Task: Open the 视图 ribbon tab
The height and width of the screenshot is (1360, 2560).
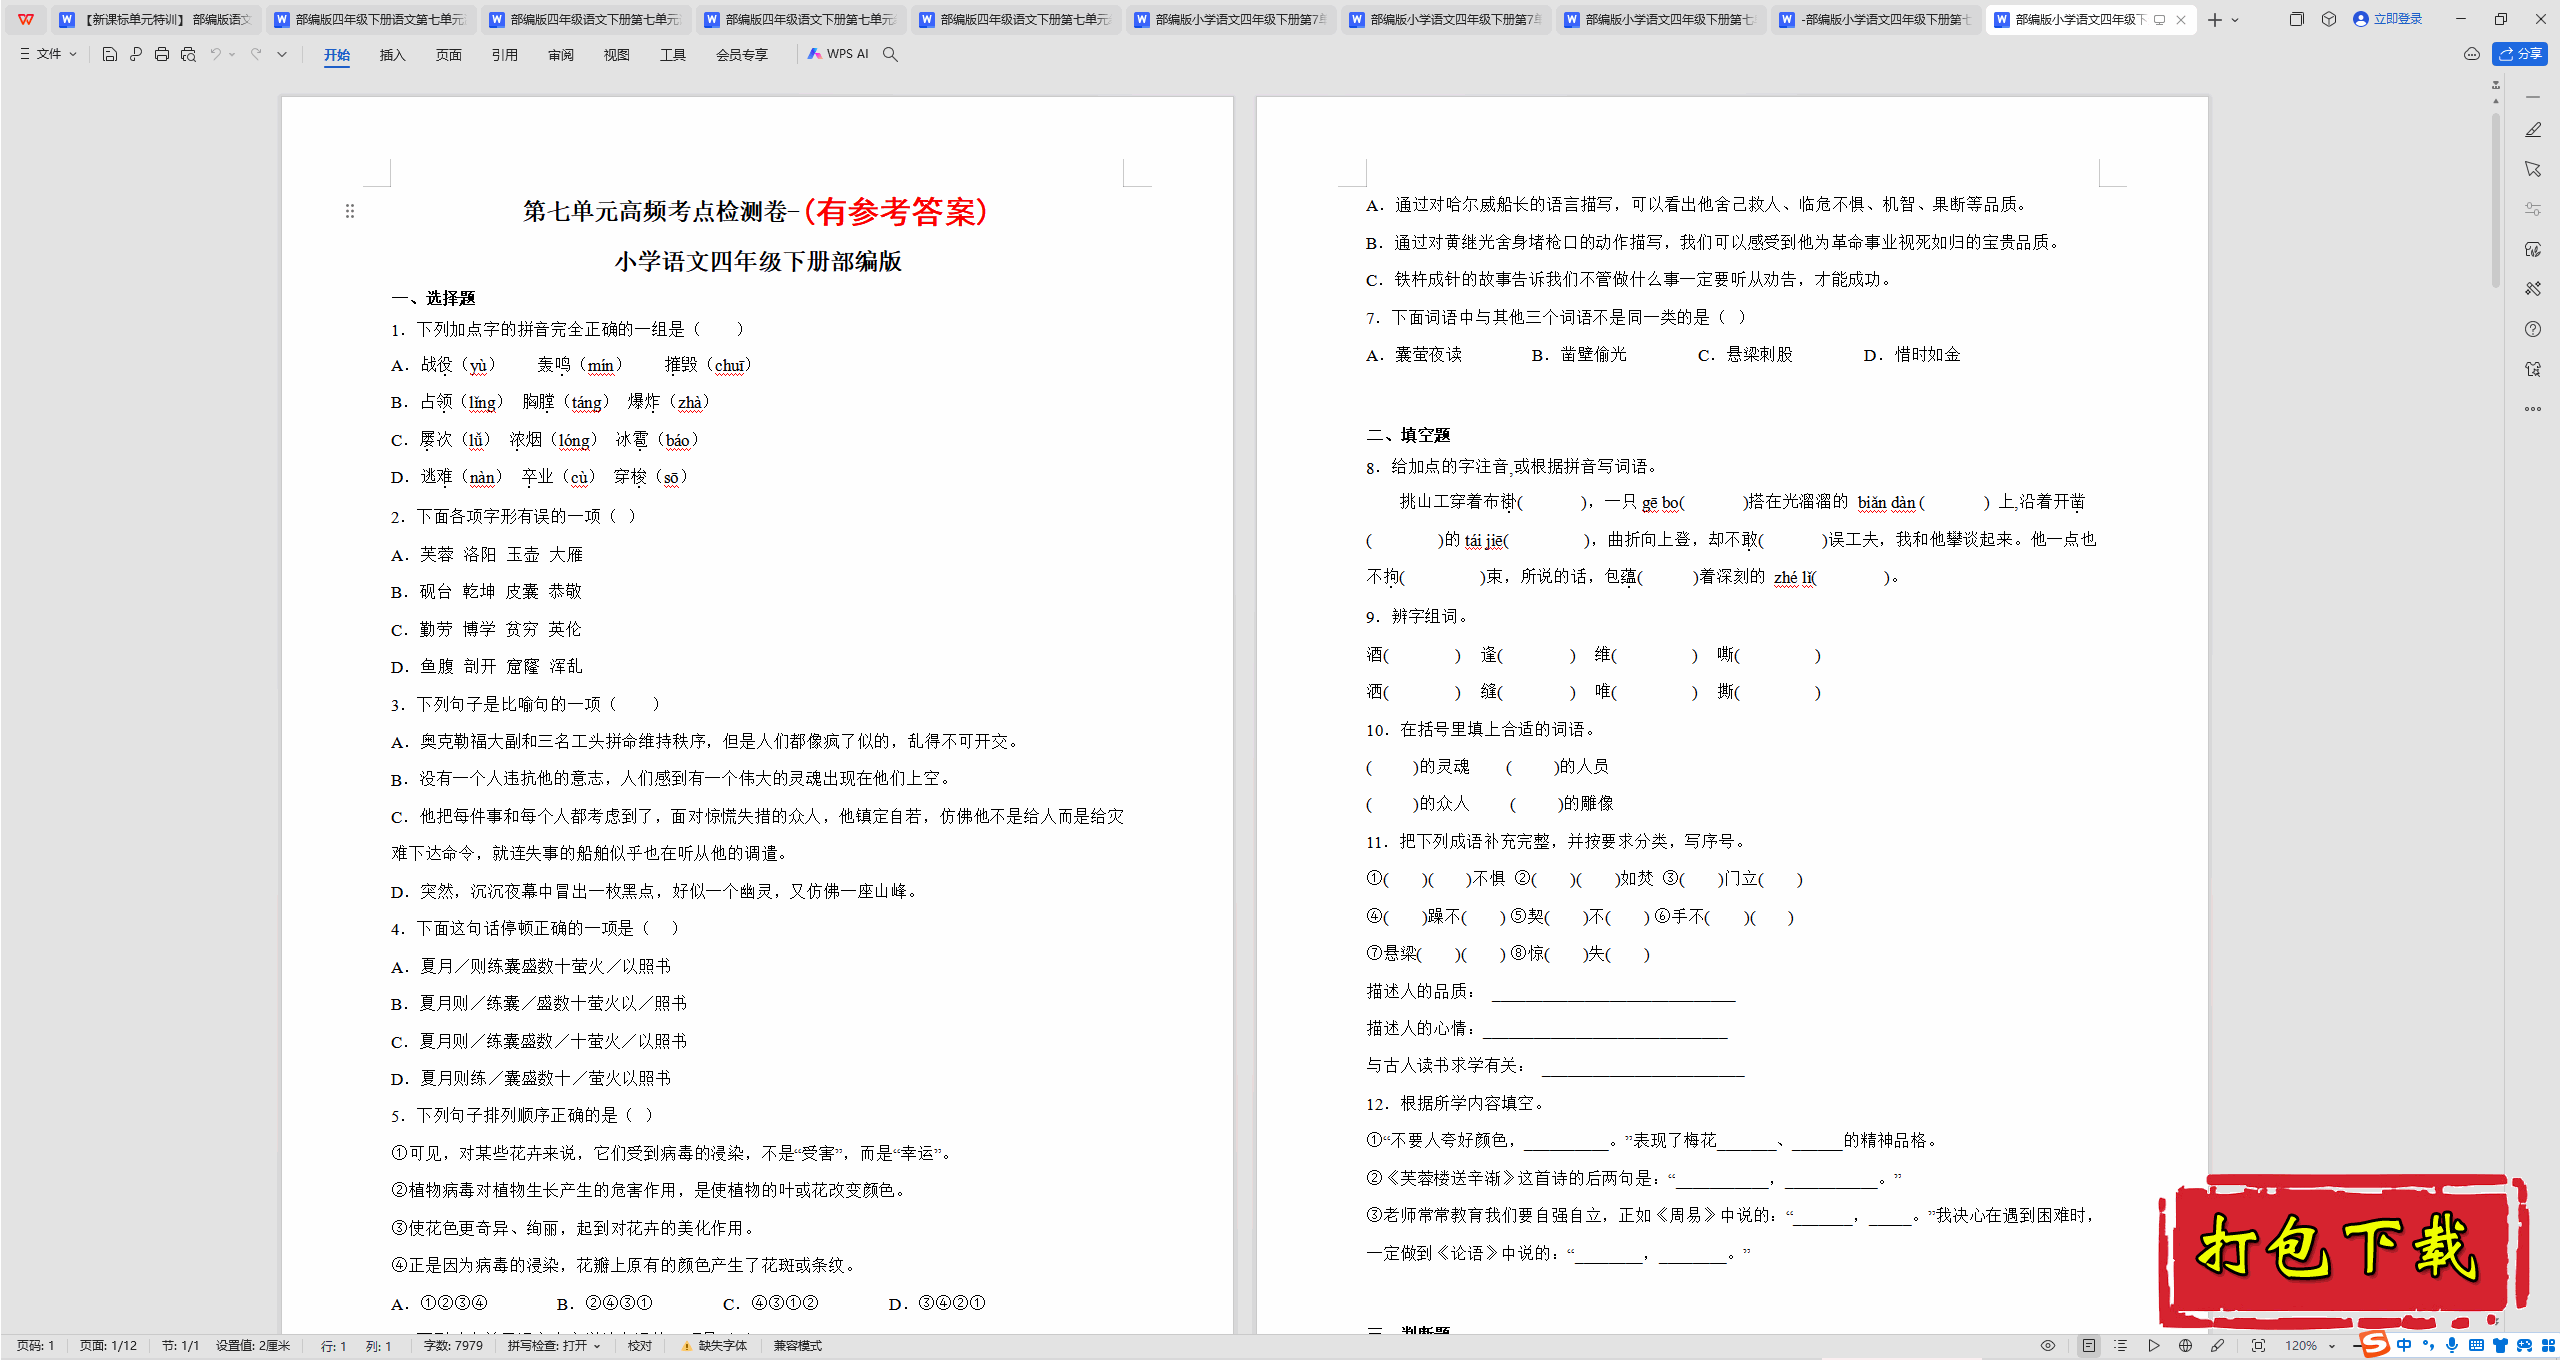Action: click(x=616, y=55)
